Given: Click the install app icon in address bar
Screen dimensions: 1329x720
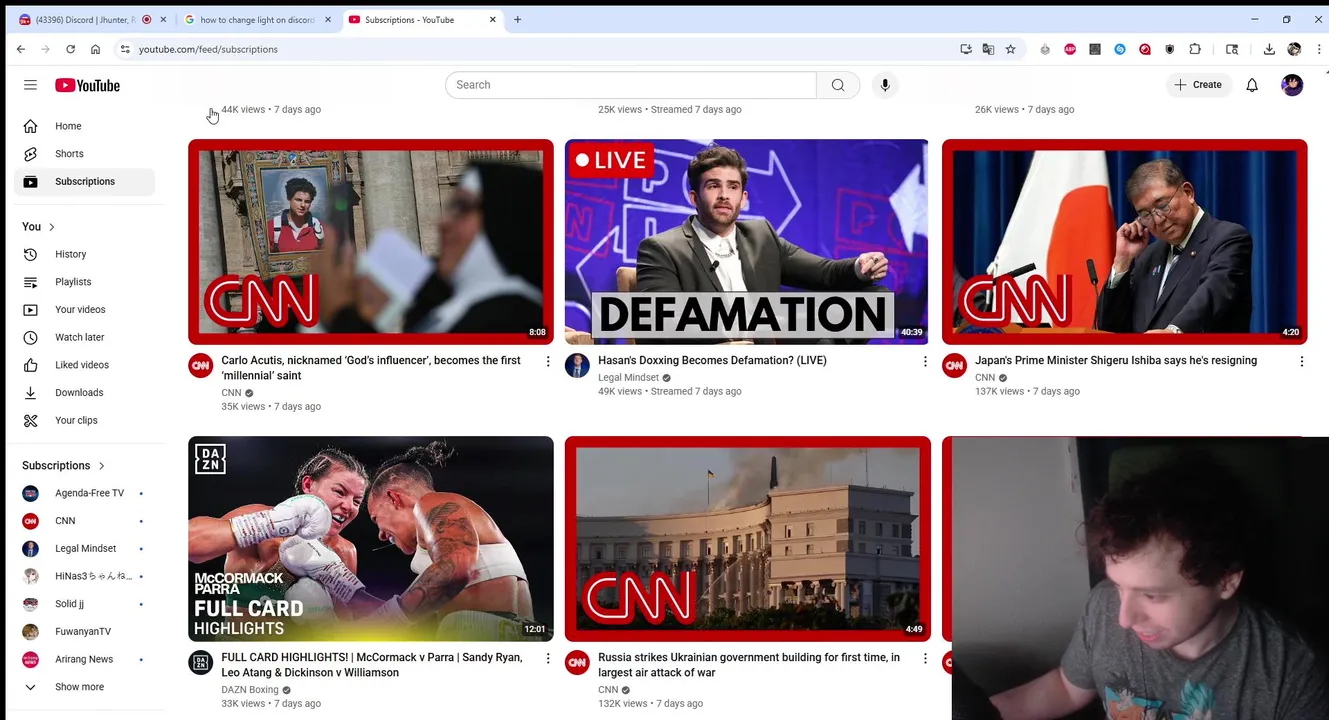Looking at the screenshot, I should [965, 49].
